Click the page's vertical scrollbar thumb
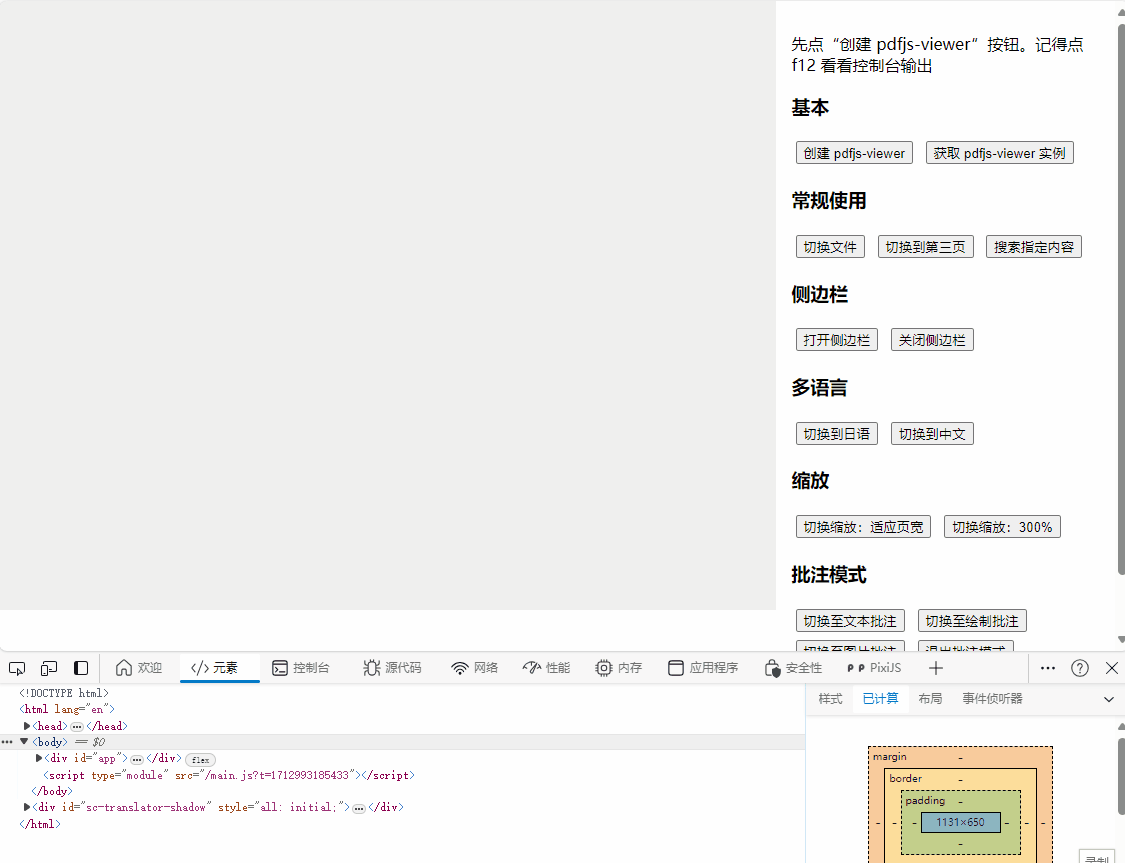The height and width of the screenshot is (863, 1125). 1121,300
